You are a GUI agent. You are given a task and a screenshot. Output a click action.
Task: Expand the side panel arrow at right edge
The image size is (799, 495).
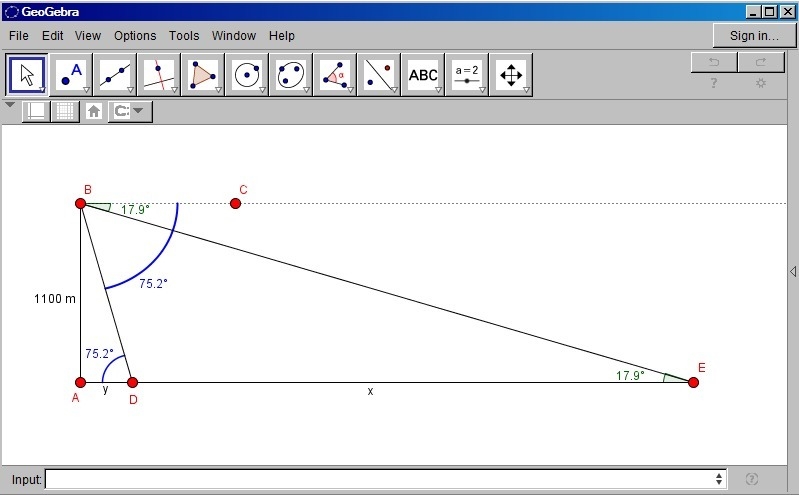click(x=793, y=271)
